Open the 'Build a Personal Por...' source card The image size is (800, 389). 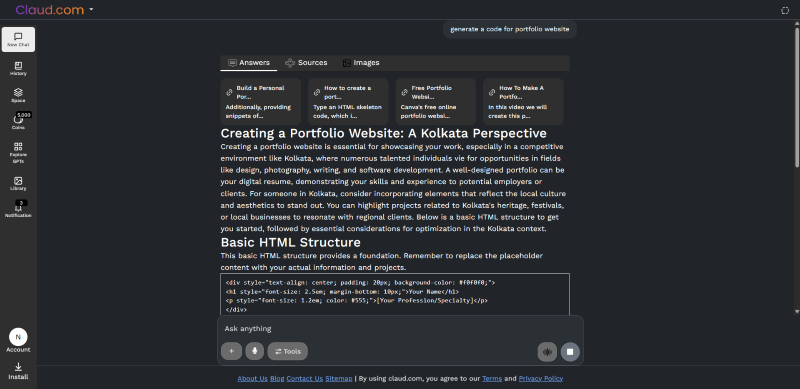click(261, 102)
